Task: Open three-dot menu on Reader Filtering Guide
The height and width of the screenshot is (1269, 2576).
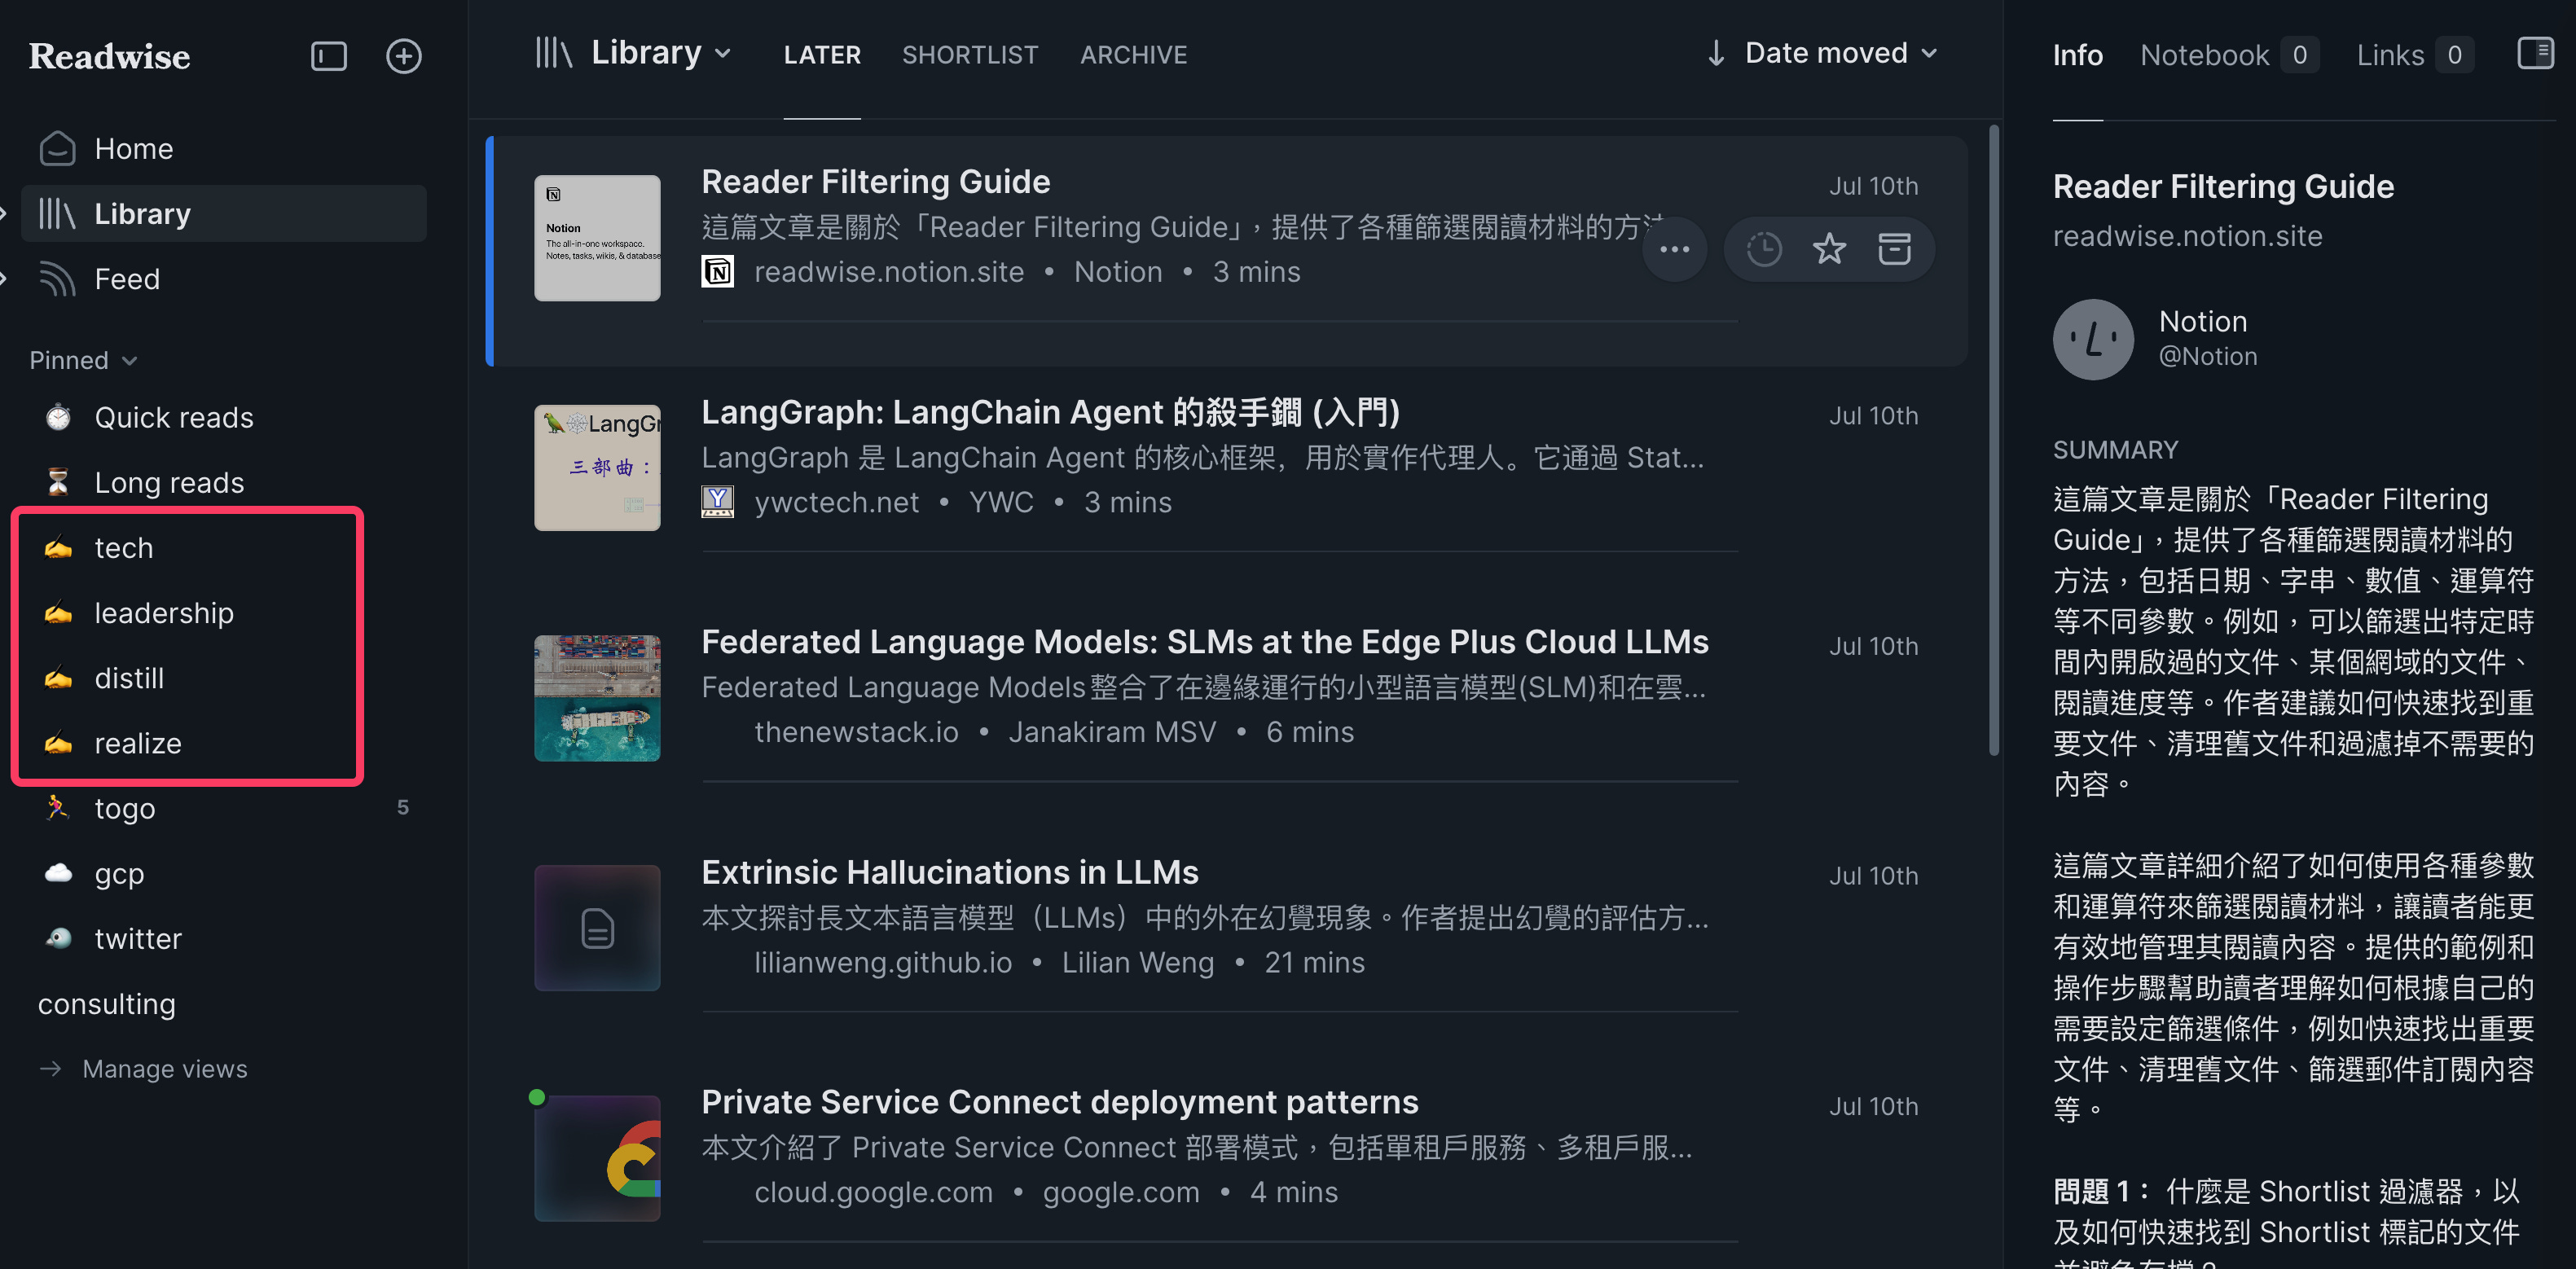Action: point(1674,249)
